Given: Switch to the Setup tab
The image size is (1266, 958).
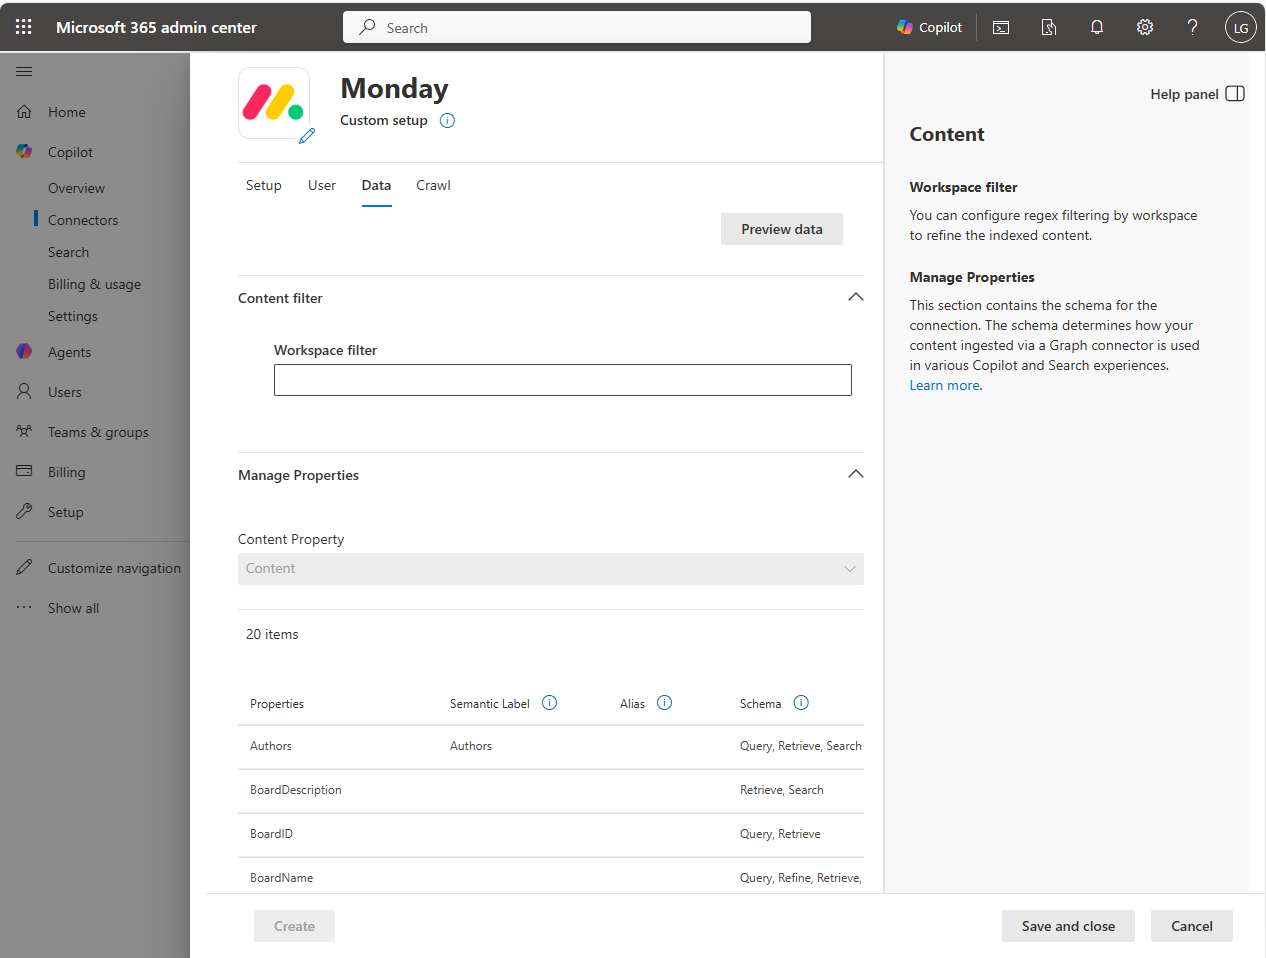Looking at the screenshot, I should [x=264, y=185].
